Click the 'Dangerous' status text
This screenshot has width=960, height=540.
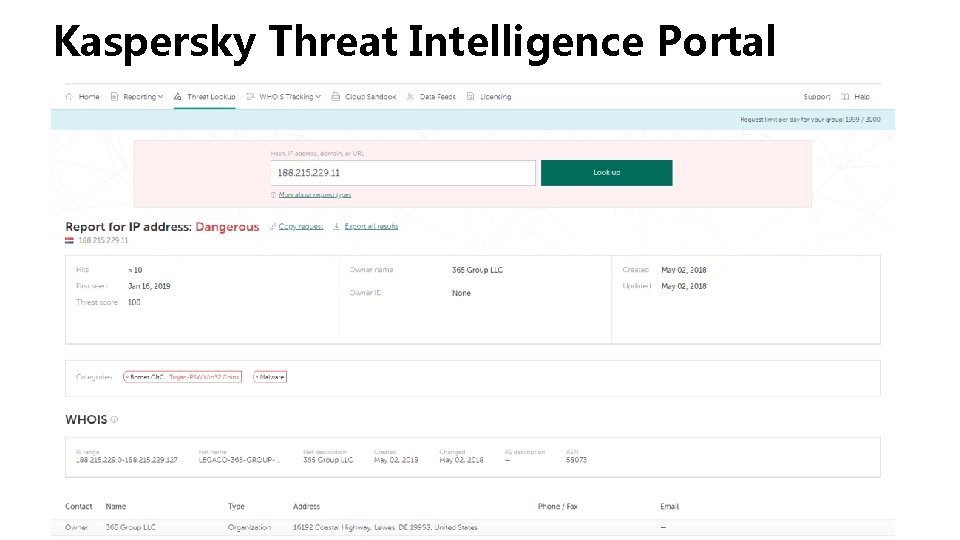click(x=227, y=227)
